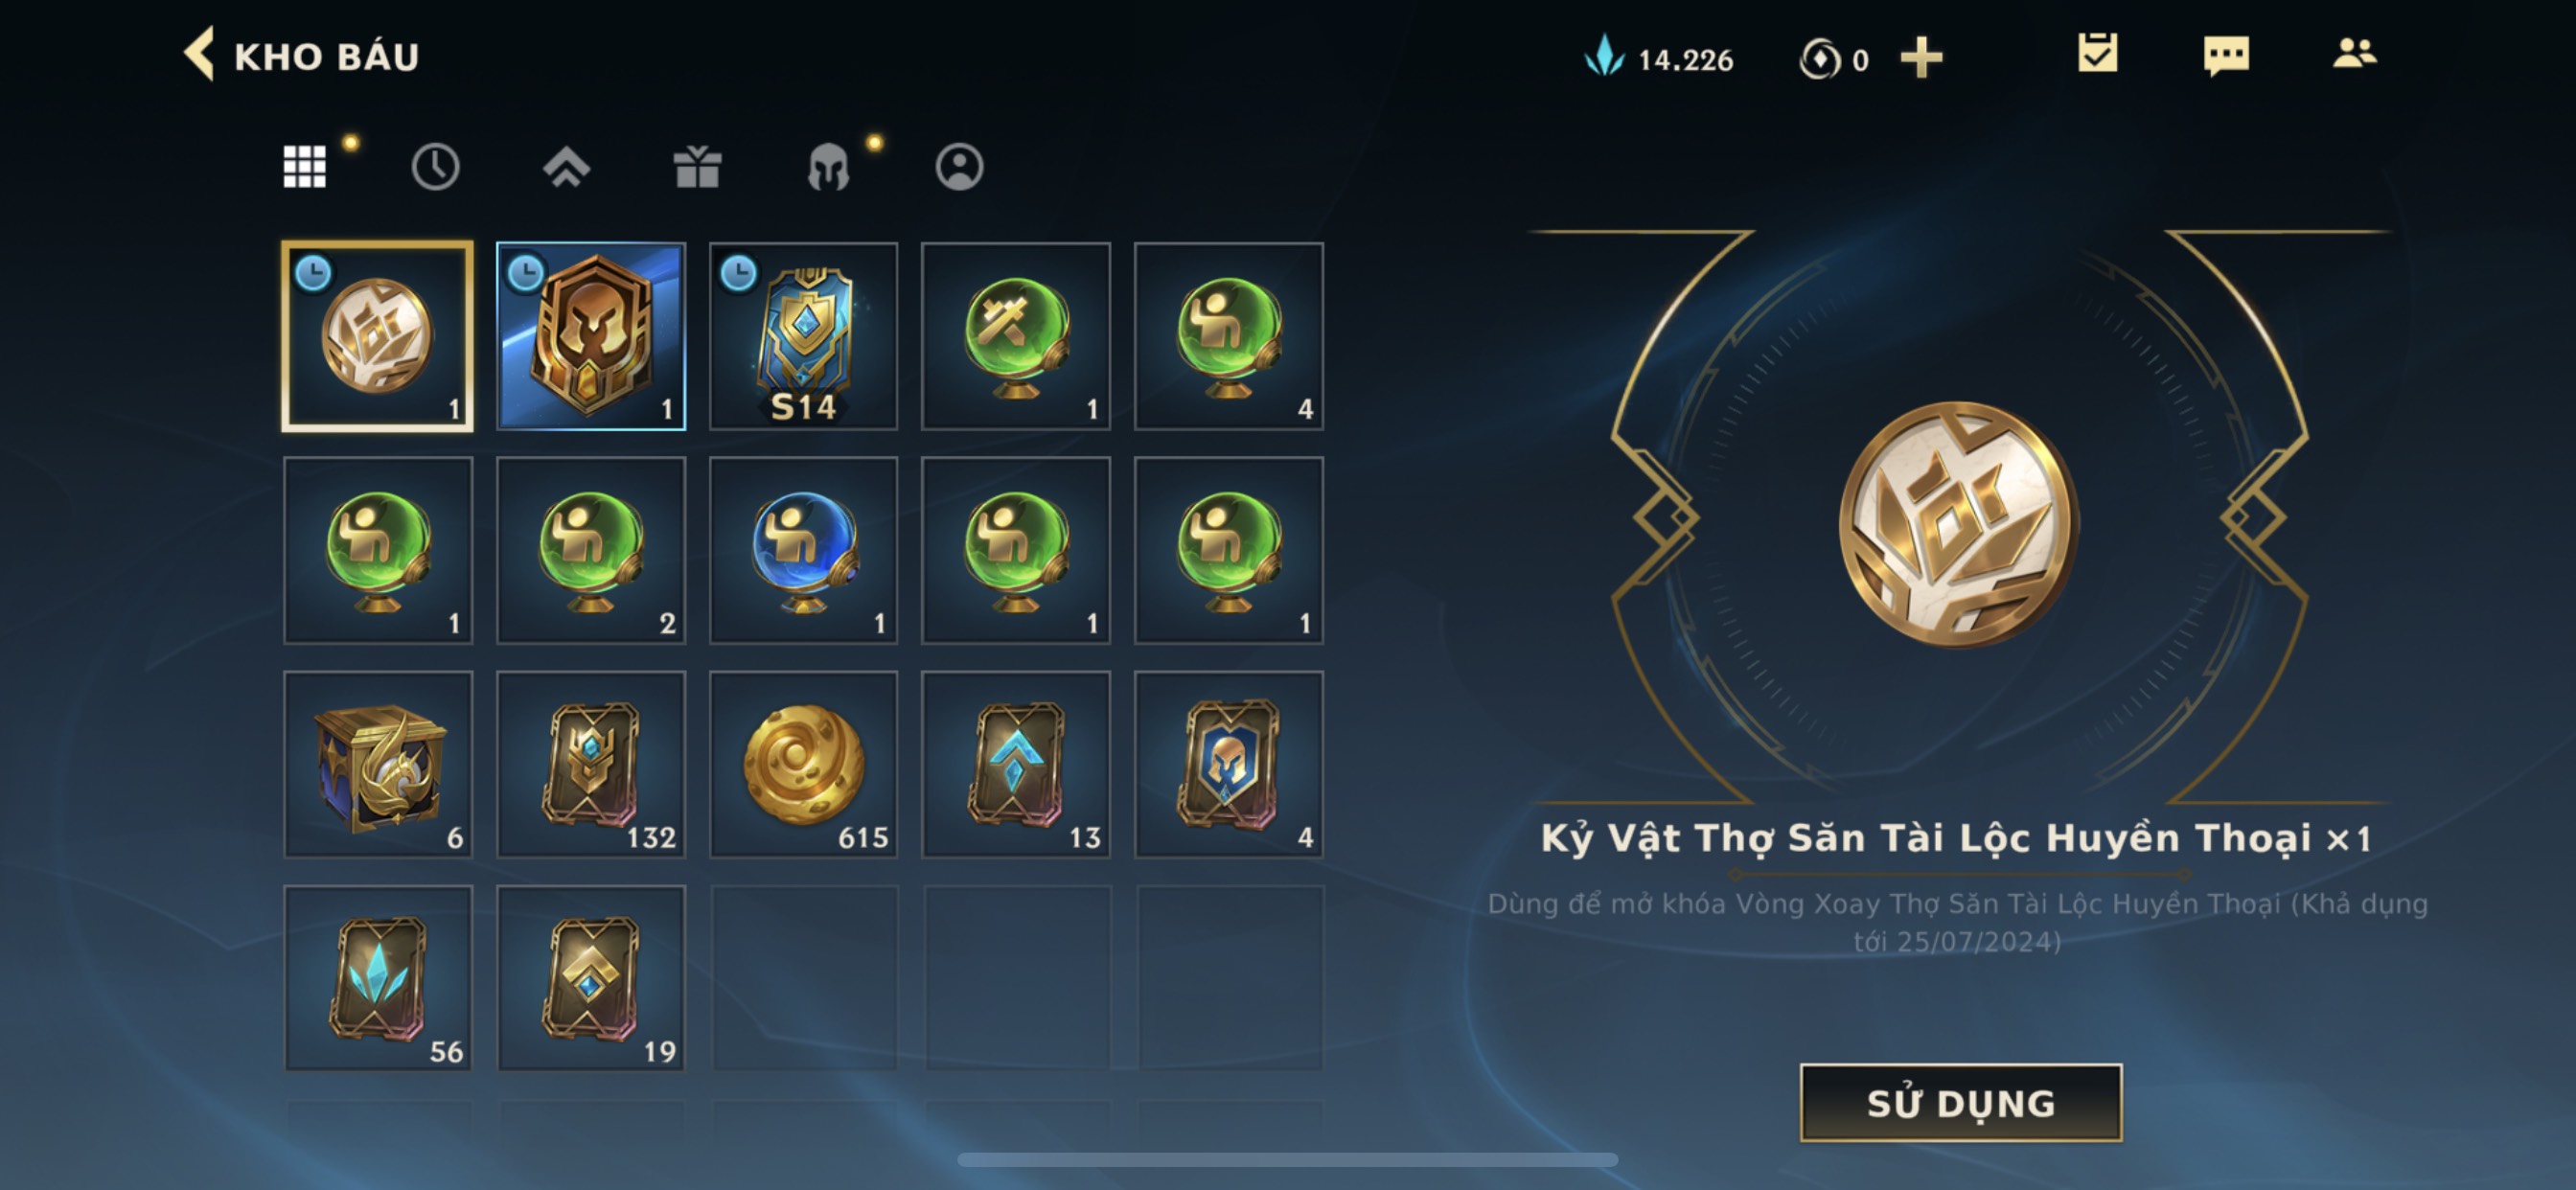The height and width of the screenshot is (1190, 2576).
Task: Select the treasure chest item with 6
Action: 378,765
